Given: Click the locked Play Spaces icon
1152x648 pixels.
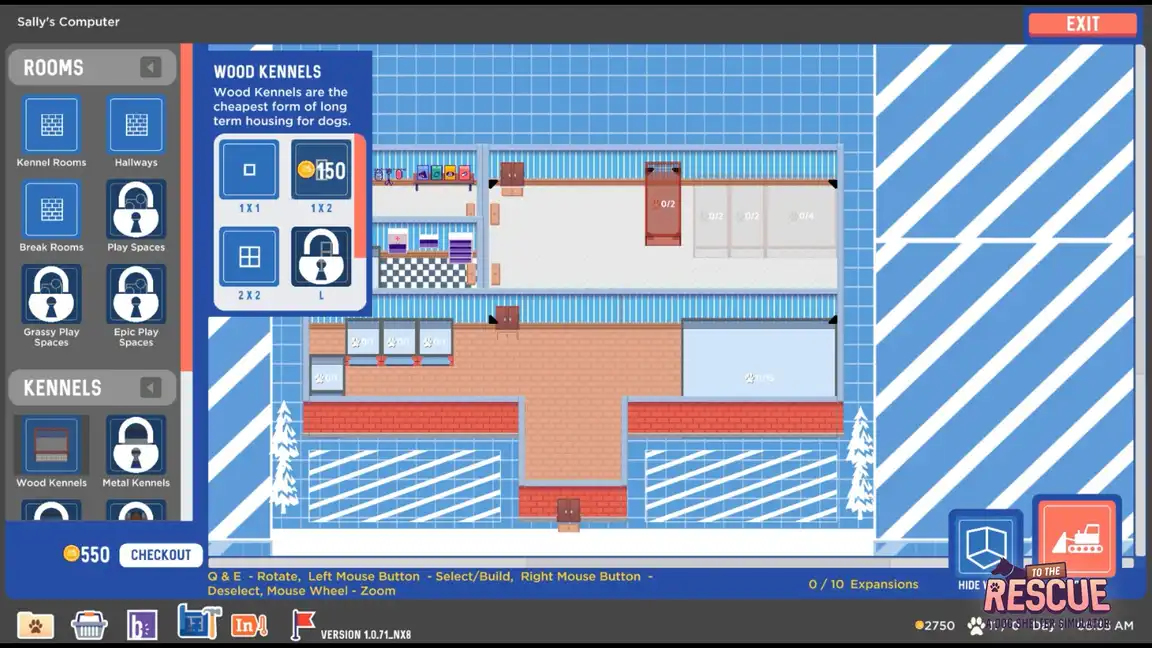Looking at the screenshot, I should (136, 210).
